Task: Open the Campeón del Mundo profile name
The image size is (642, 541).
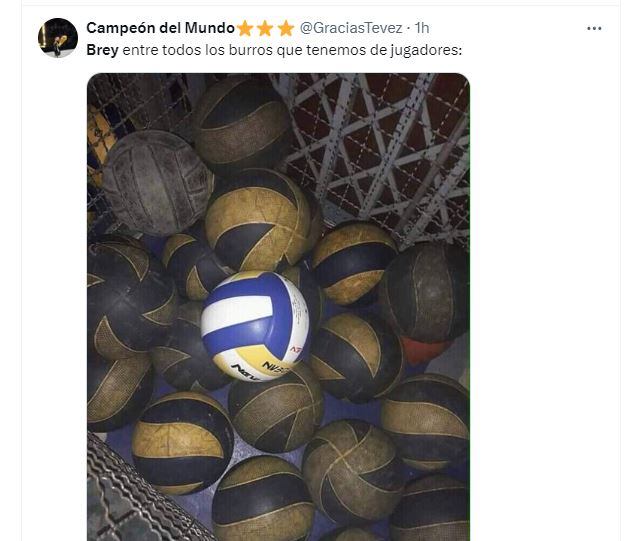Action: pos(160,28)
